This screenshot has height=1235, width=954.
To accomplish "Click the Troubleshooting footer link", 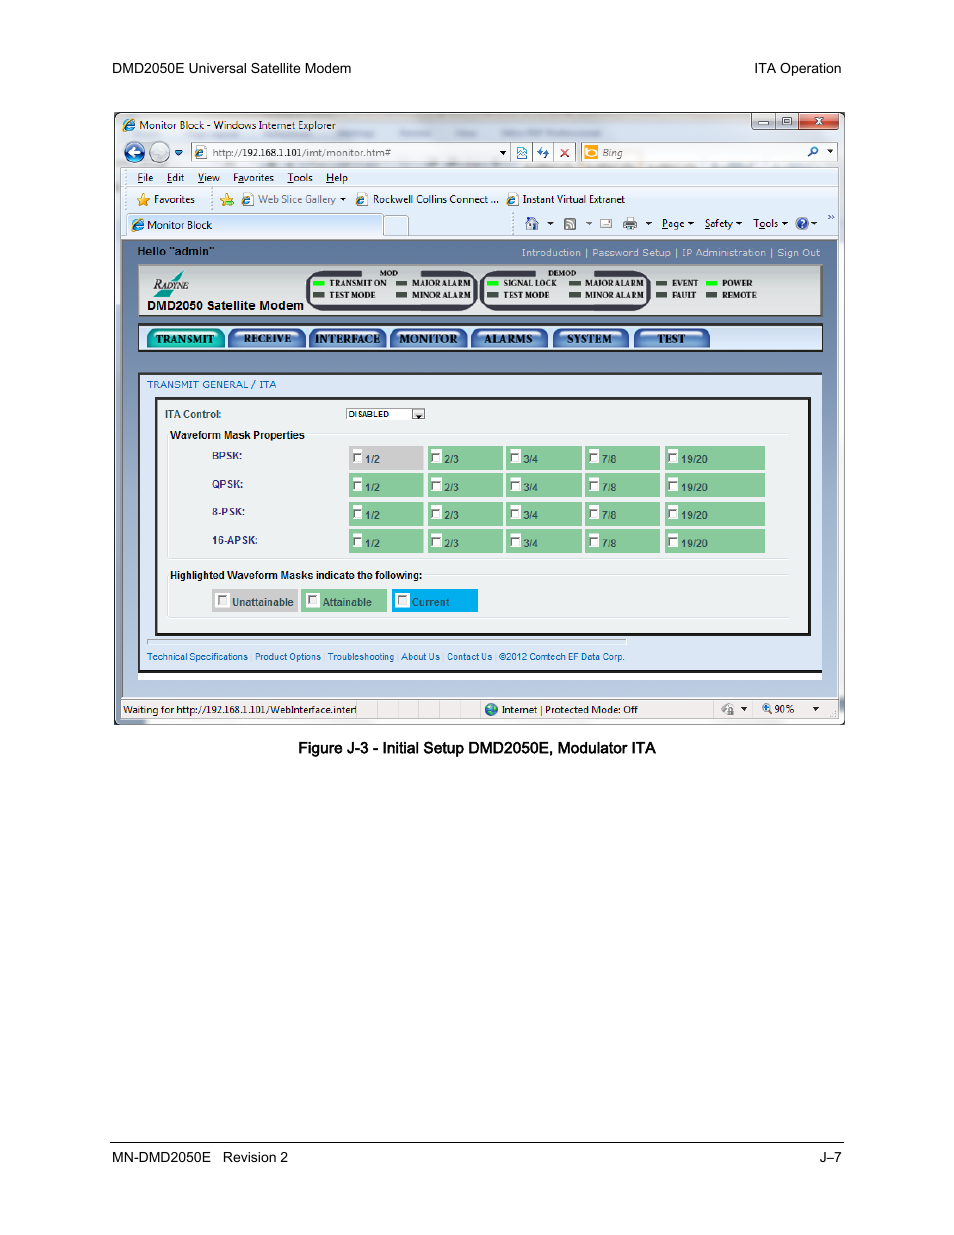I will point(361,657).
